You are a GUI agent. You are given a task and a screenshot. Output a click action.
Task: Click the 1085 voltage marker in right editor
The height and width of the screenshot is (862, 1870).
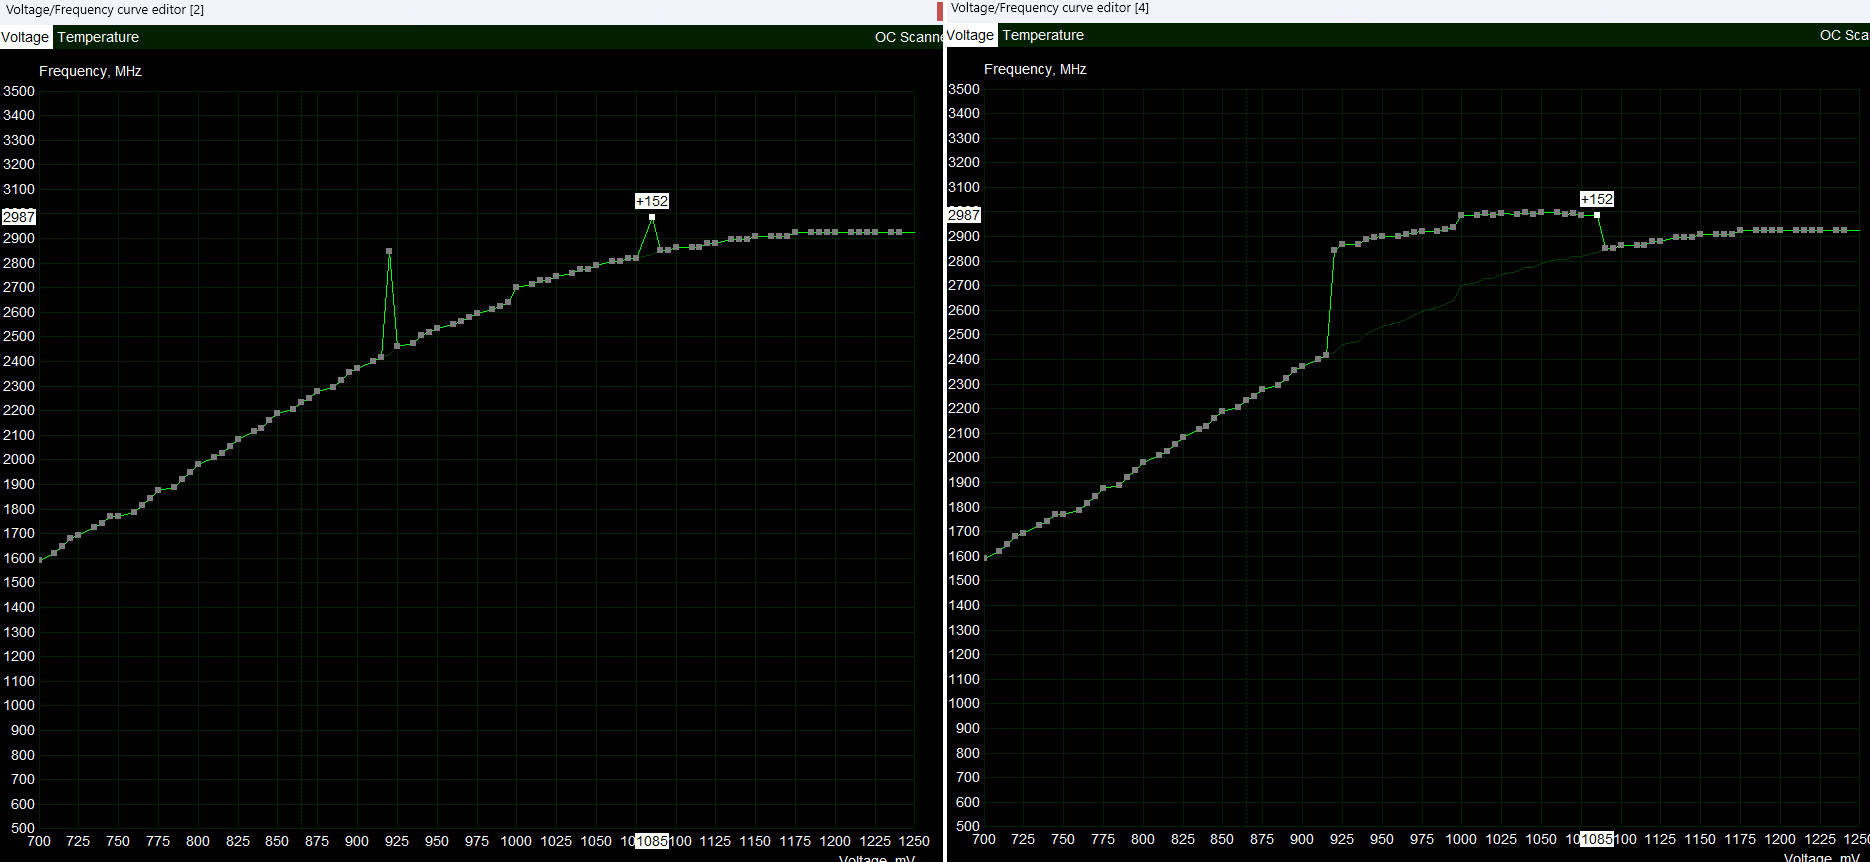1597,839
